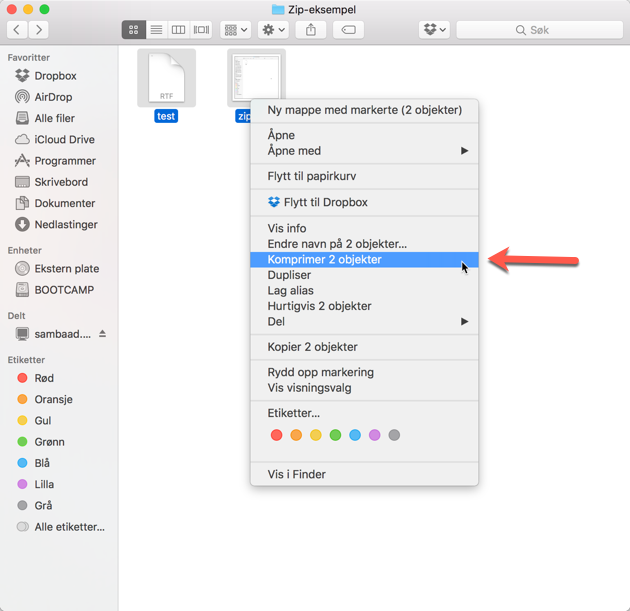
Task: Filter by Grå tag in sidebar
Action: [x=43, y=505]
